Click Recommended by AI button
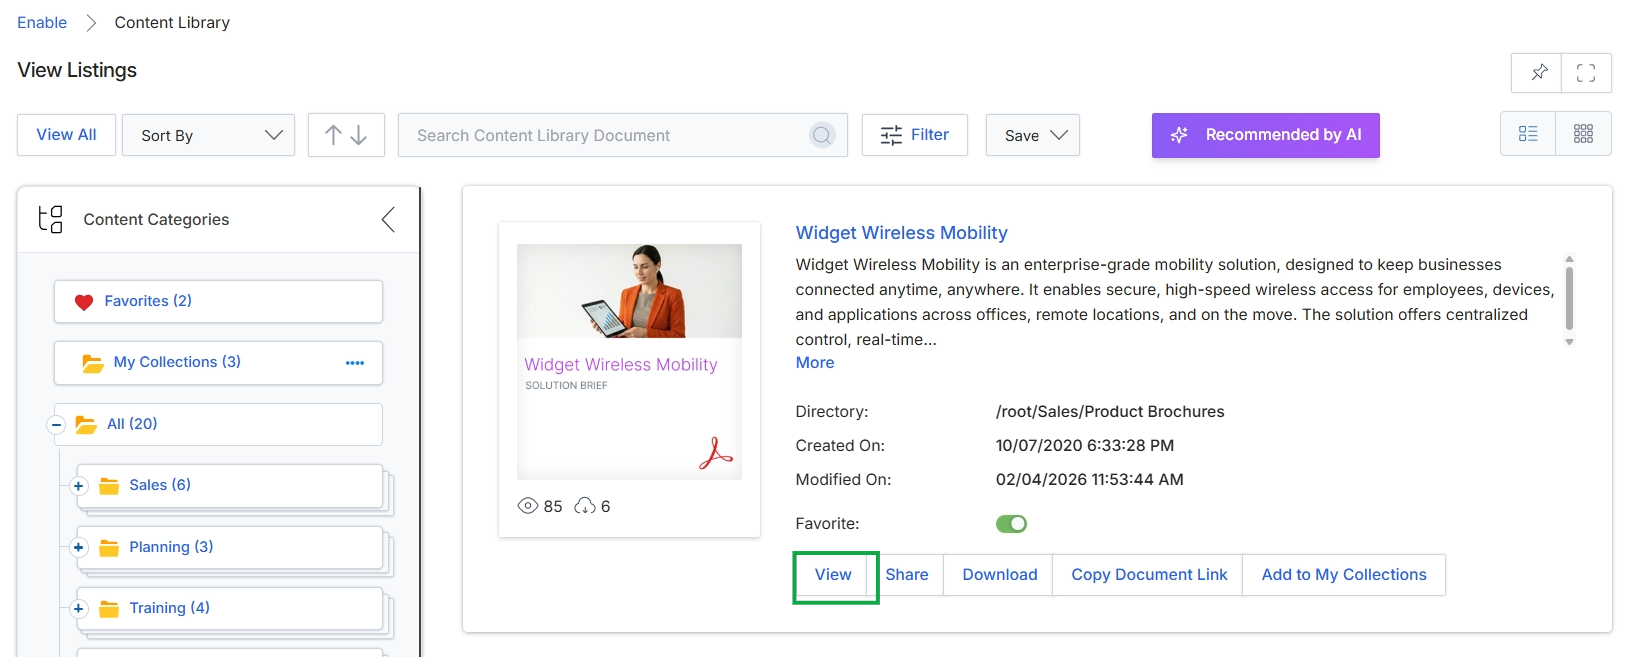1625x657 pixels. [1265, 135]
